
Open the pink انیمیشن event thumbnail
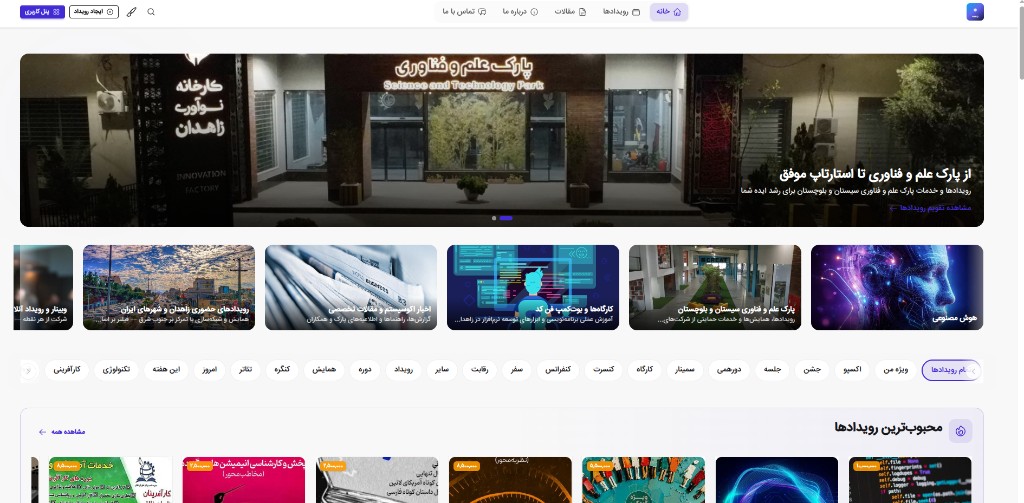point(244,480)
